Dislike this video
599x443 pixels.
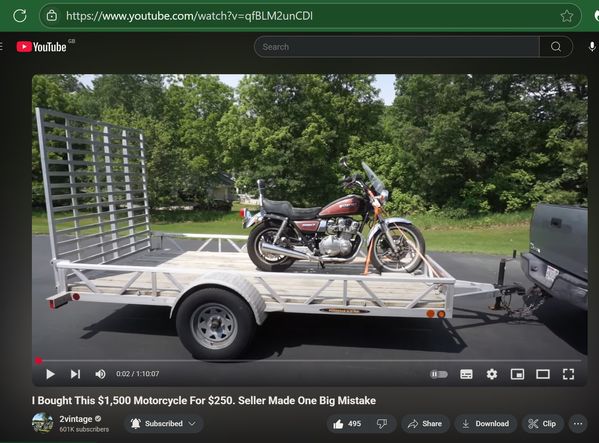[x=382, y=424]
